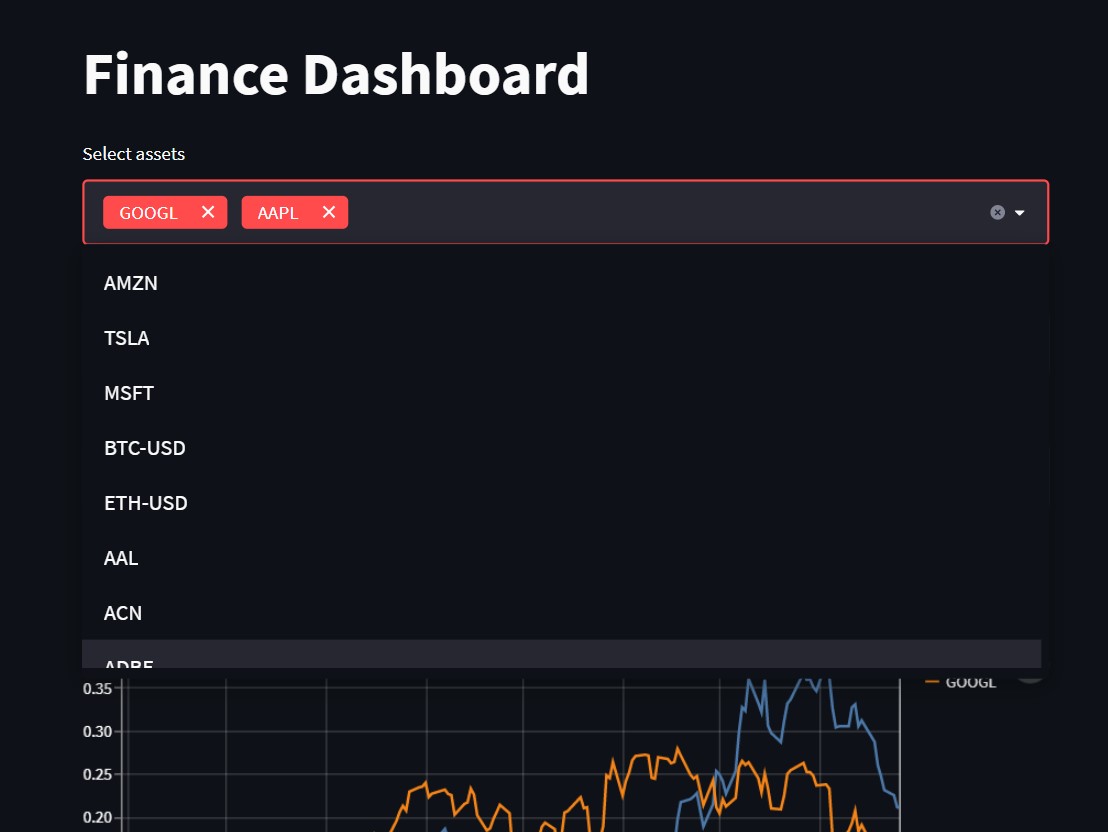The width and height of the screenshot is (1108, 832).
Task: Pick ETH-USD from asset options
Action: (x=561, y=503)
